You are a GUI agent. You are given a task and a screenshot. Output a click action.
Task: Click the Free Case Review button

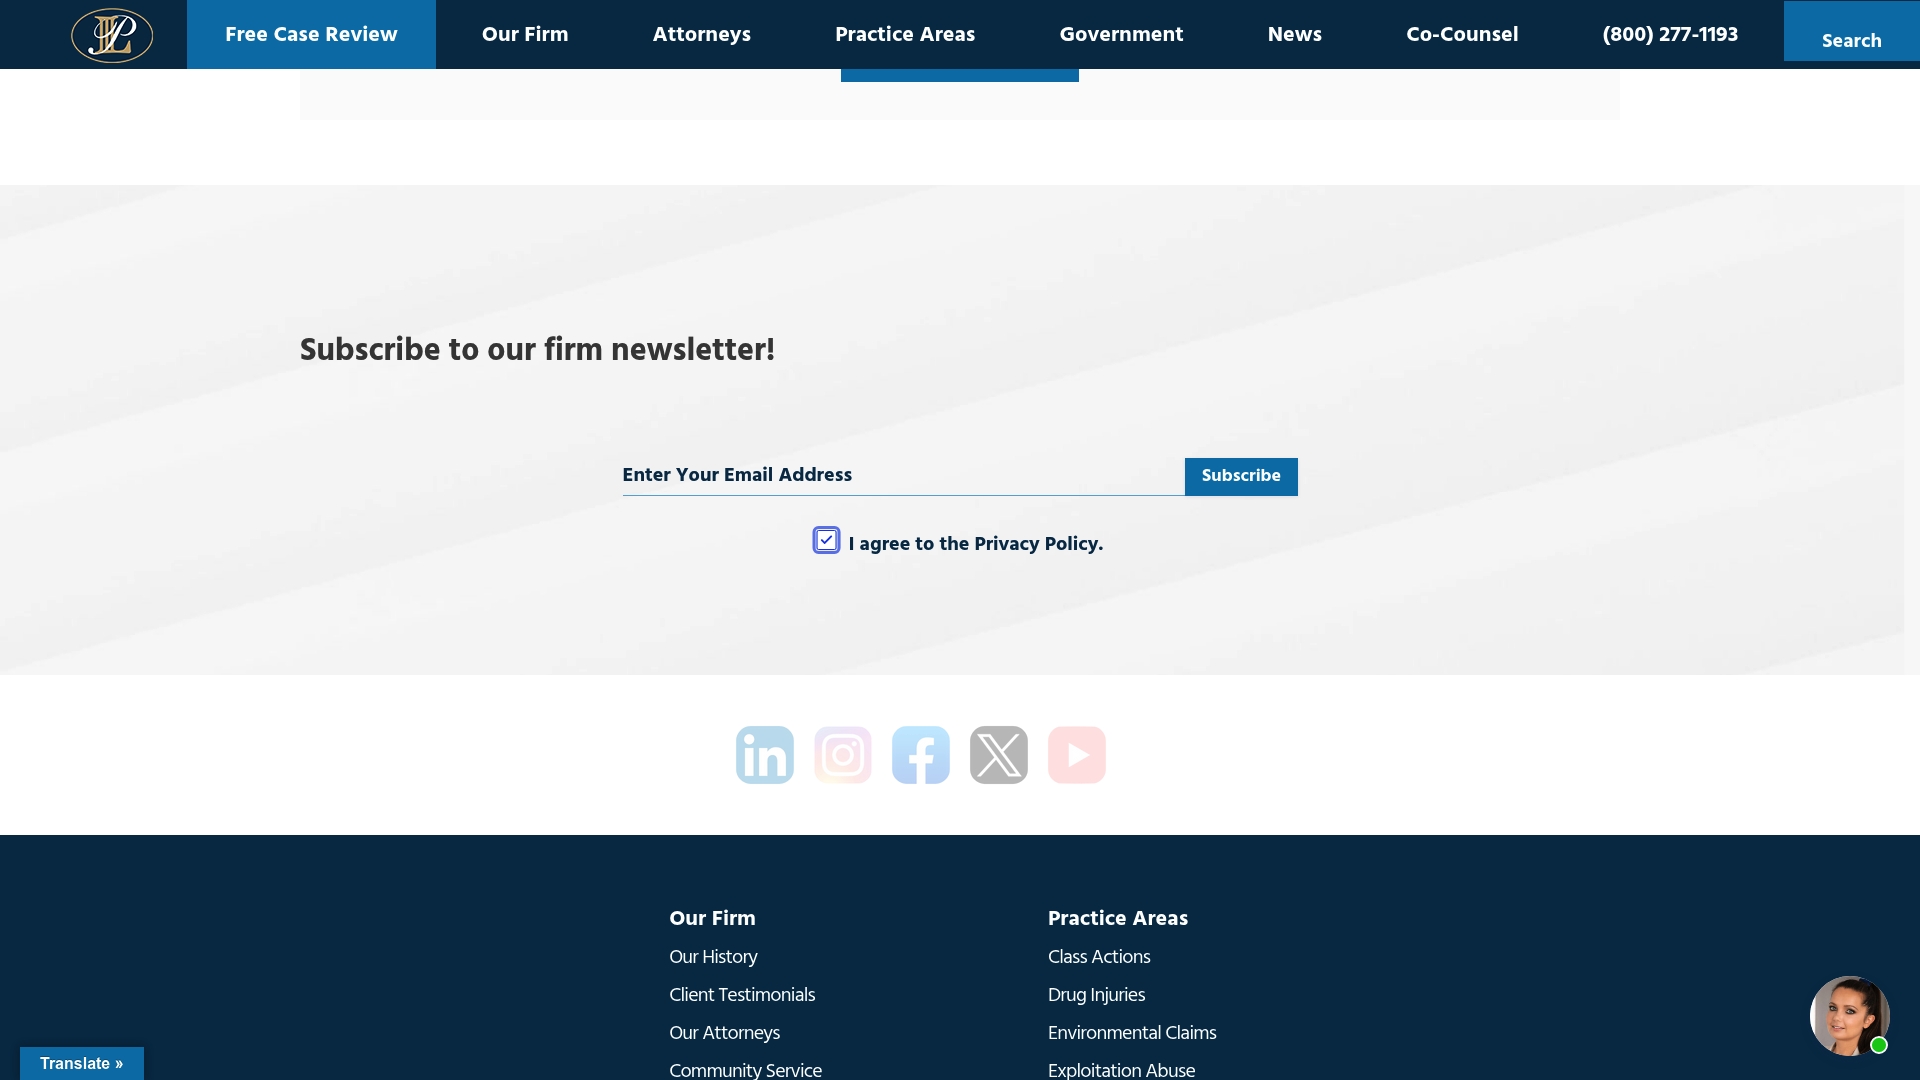coord(311,34)
